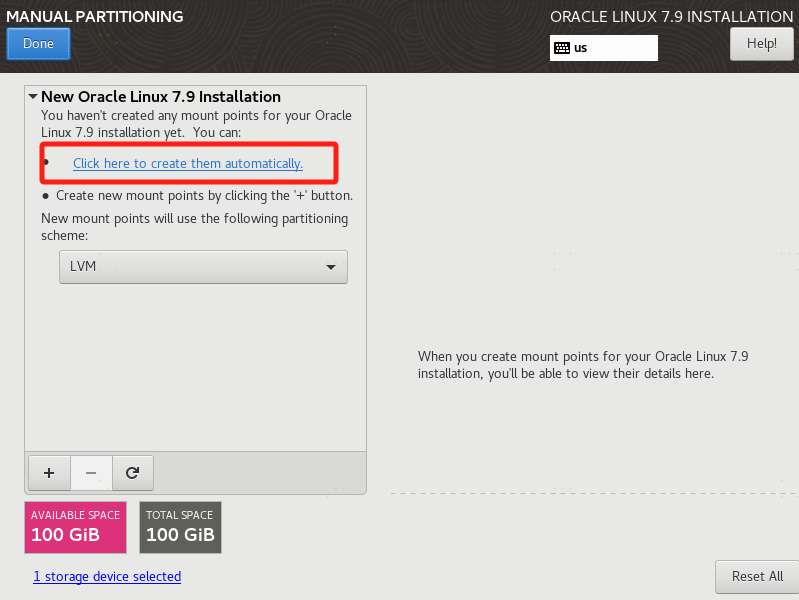This screenshot has height=600, width=799.
Task: Click the Oracle Linux 7.9 Installation title
Action: click(x=671, y=17)
